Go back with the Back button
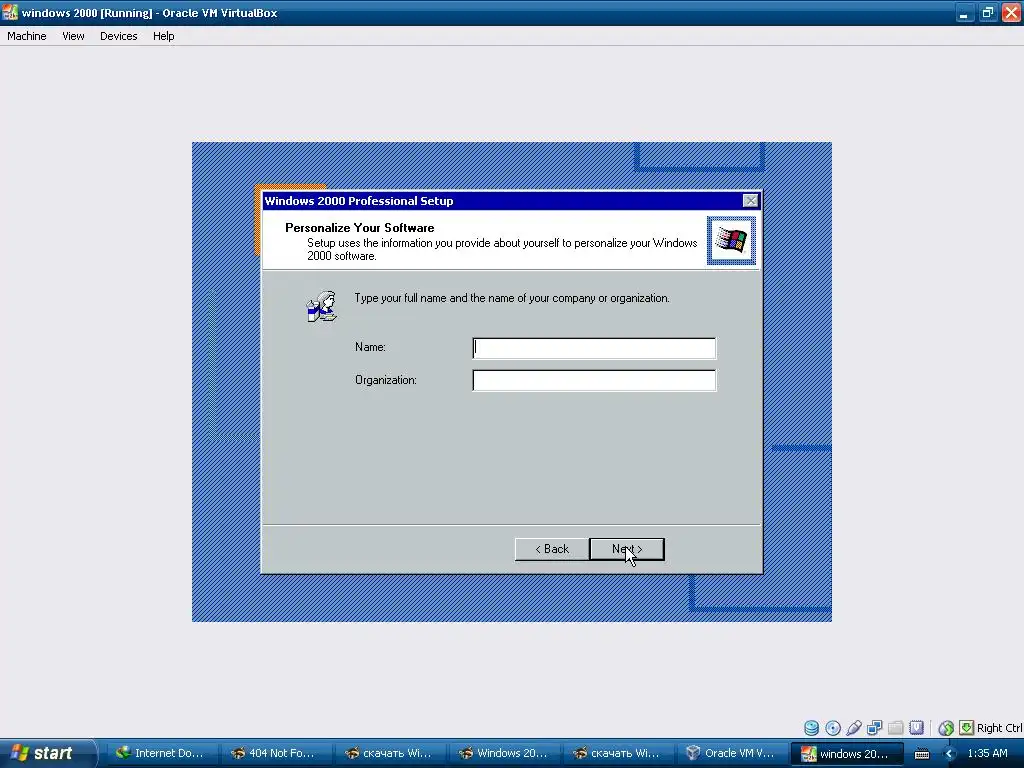Screen dimensions: 1024x768 [552, 549]
